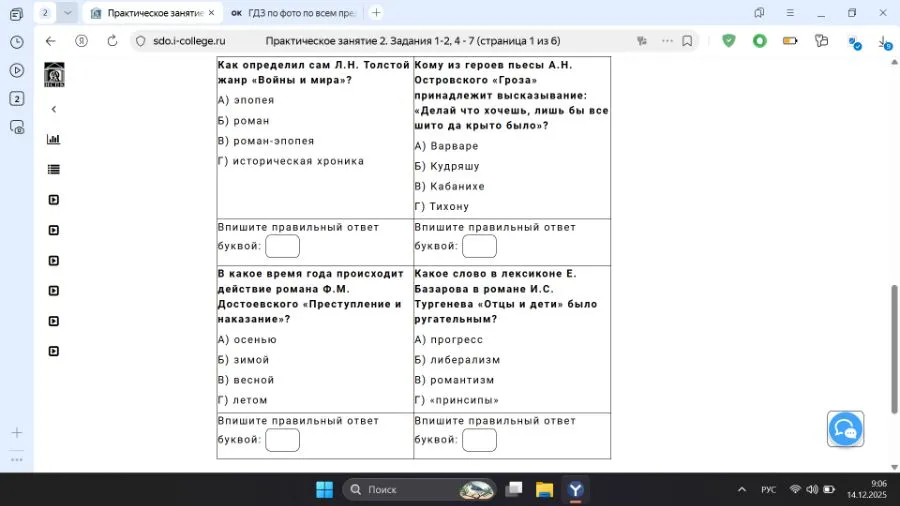The height and width of the screenshot is (506, 900).
Task: Open sidebar more options dots
Action: [17, 460]
